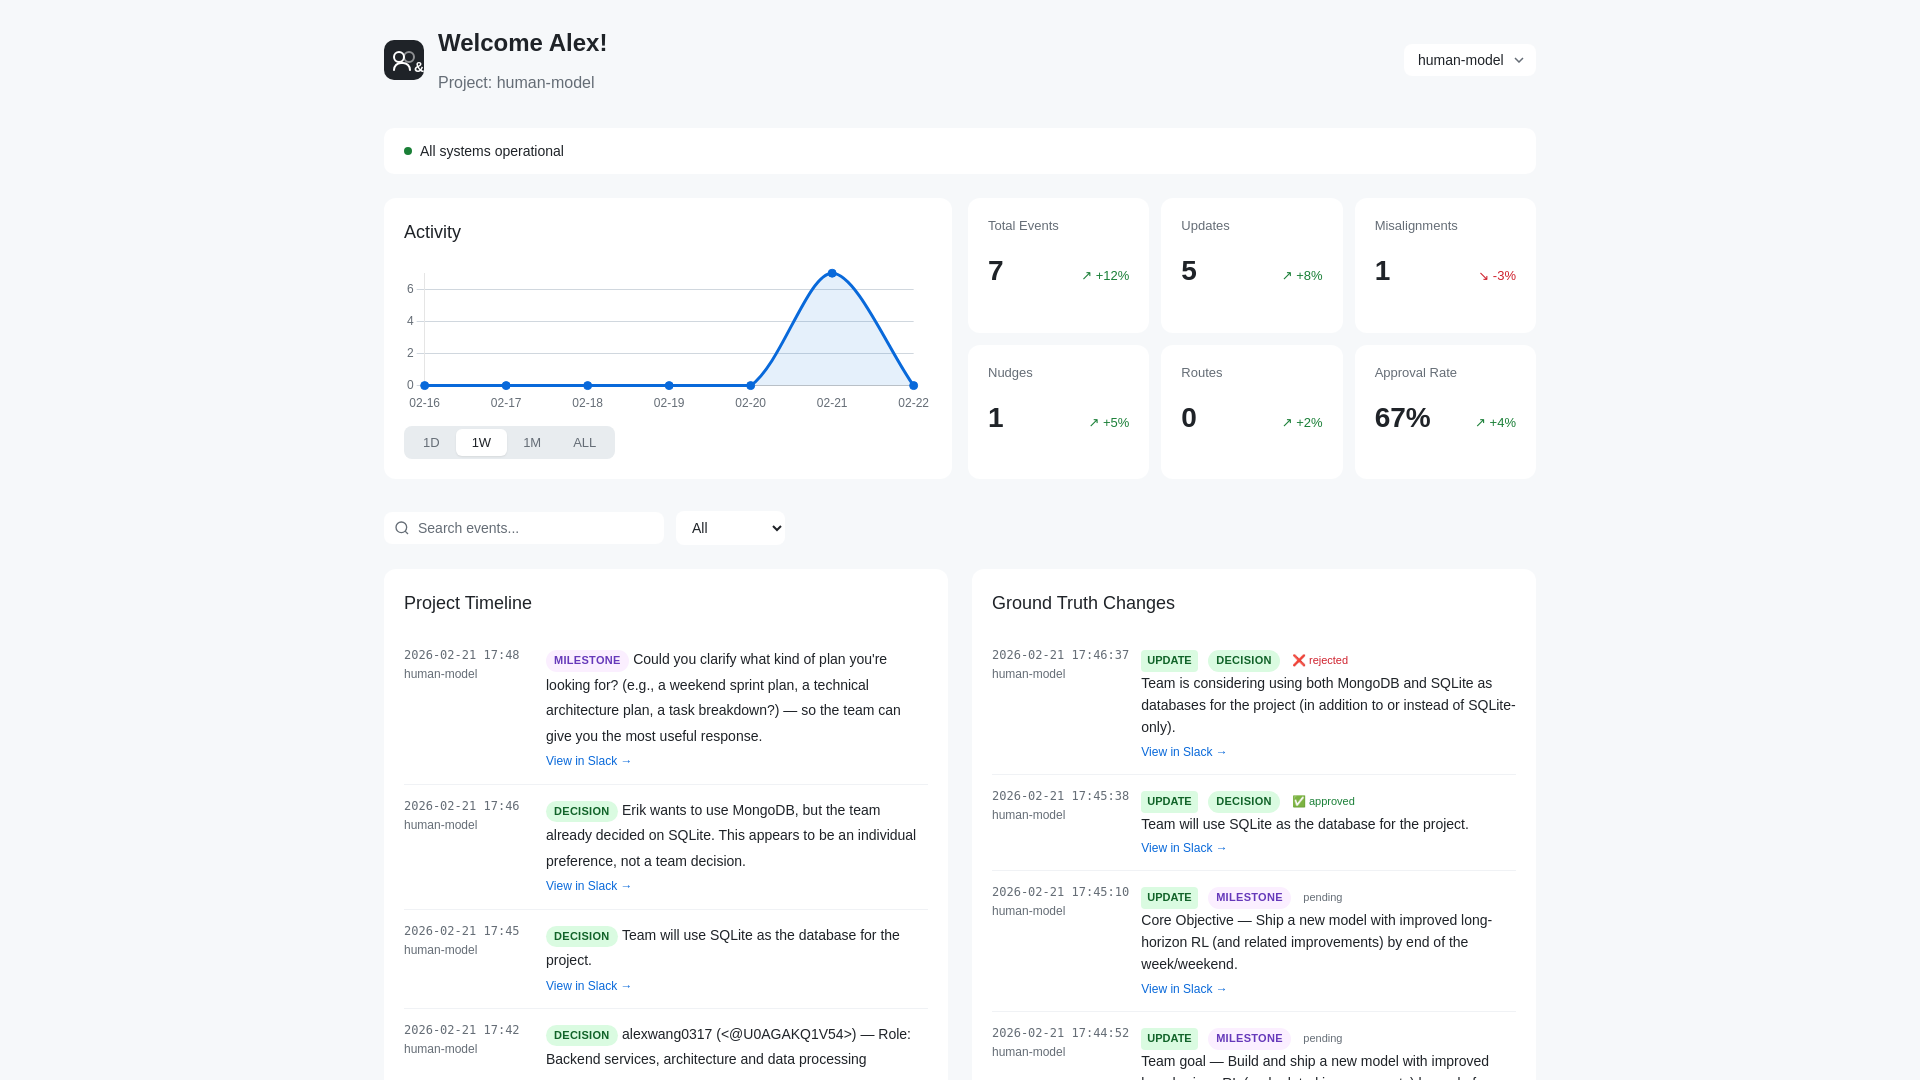
Task: Click the pending status on the 17:44:52 change
Action: coord(1322,1038)
